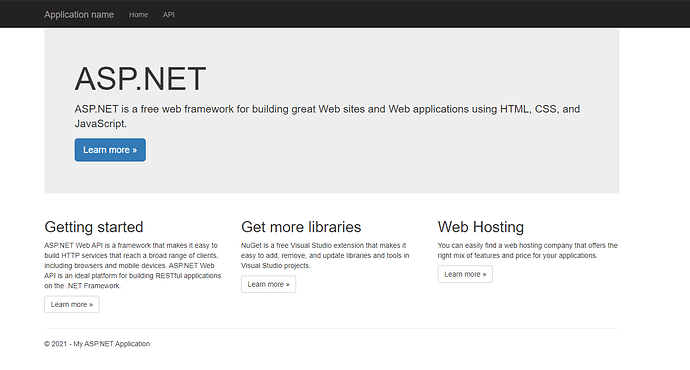Open the Home navigation item
The width and height of the screenshot is (690, 370).
(x=138, y=15)
